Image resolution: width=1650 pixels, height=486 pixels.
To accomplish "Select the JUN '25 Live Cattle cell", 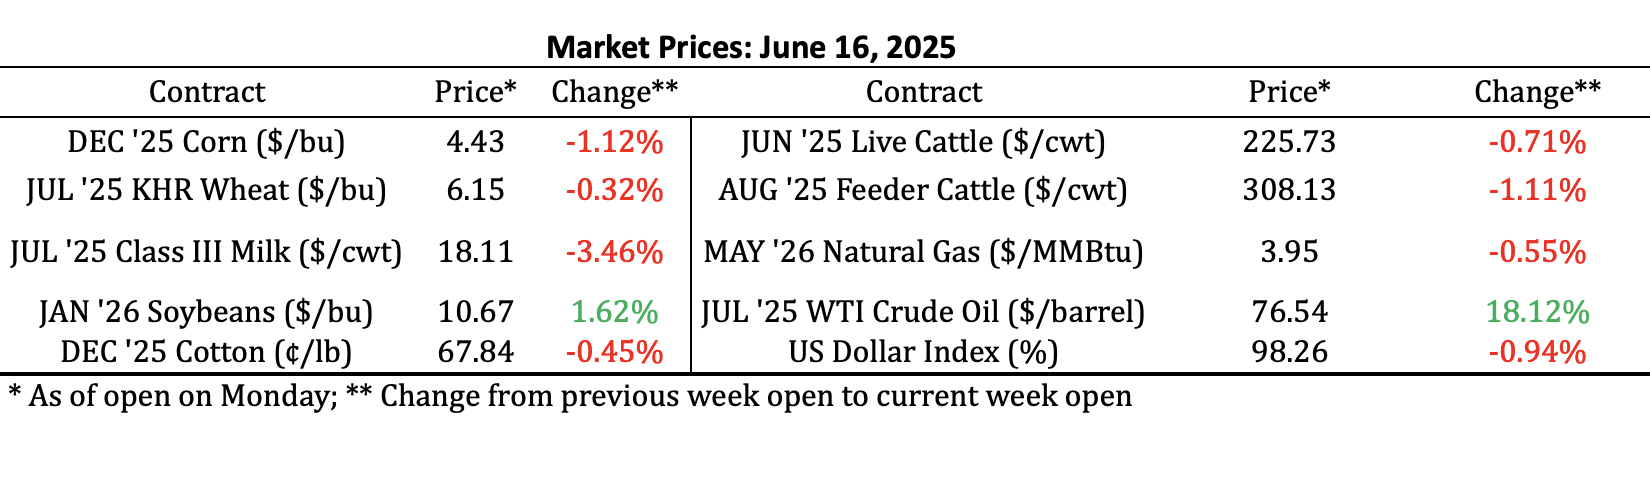I will [x=923, y=142].
